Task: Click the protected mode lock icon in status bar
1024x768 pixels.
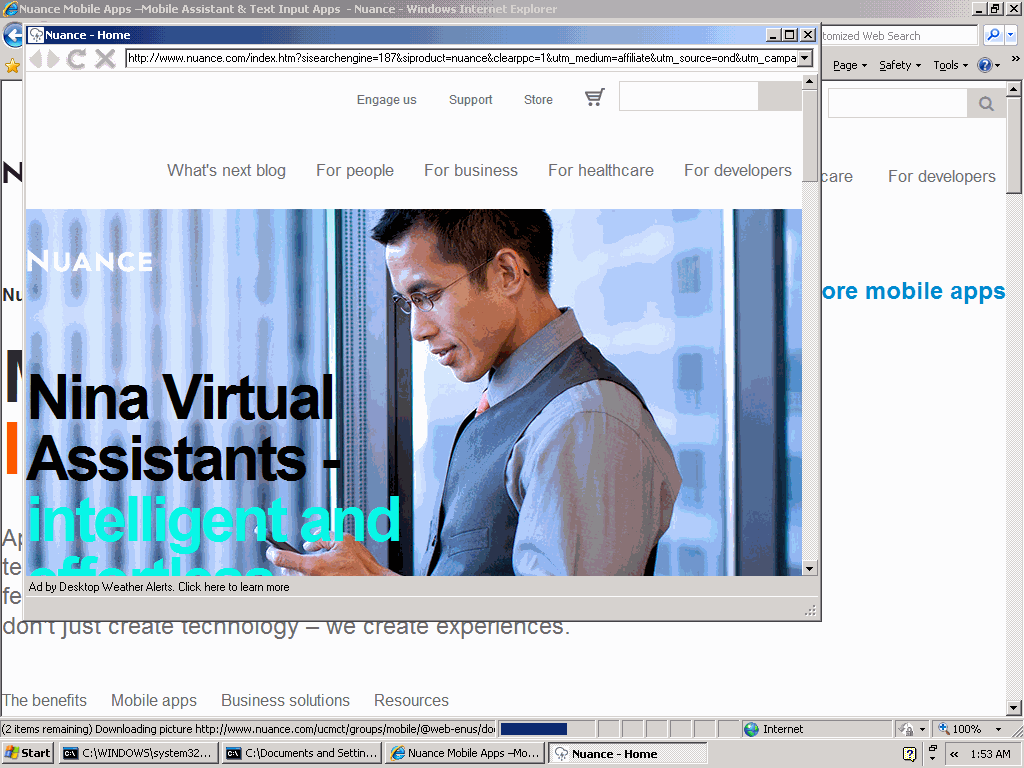Action: [906, 729]
